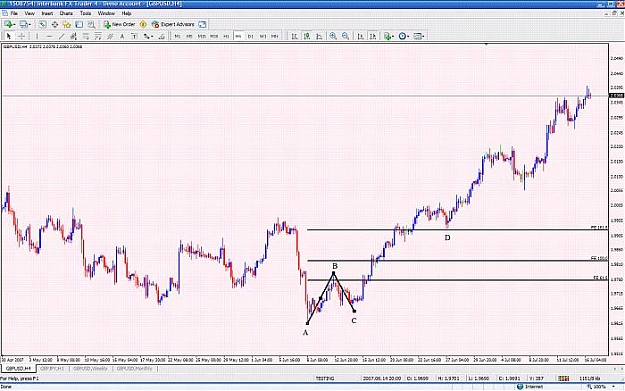The image size is (625, 391).
Task: Toggle the Chart Shift option
Action: [373, 36]
